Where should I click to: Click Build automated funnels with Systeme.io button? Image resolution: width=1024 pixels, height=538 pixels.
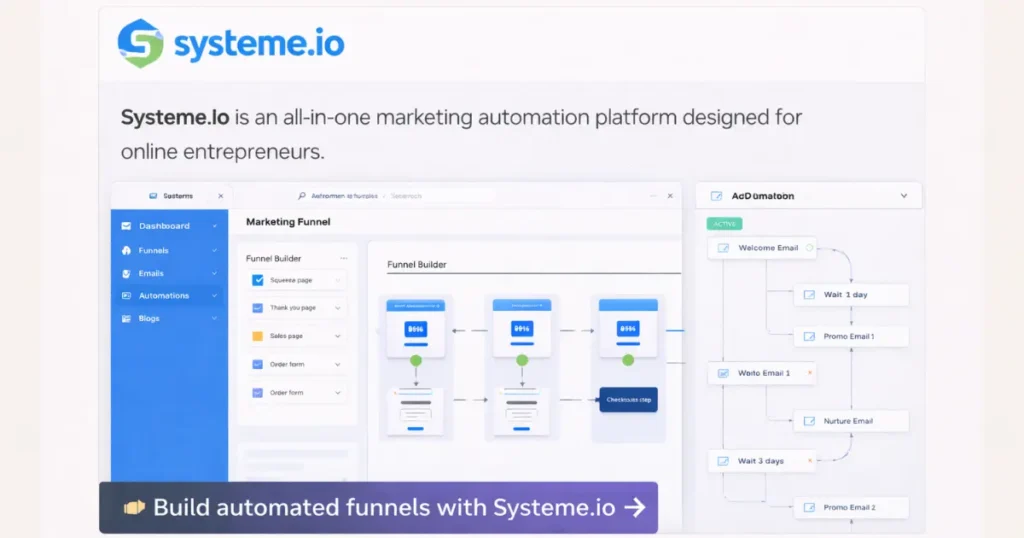point(378,507)
